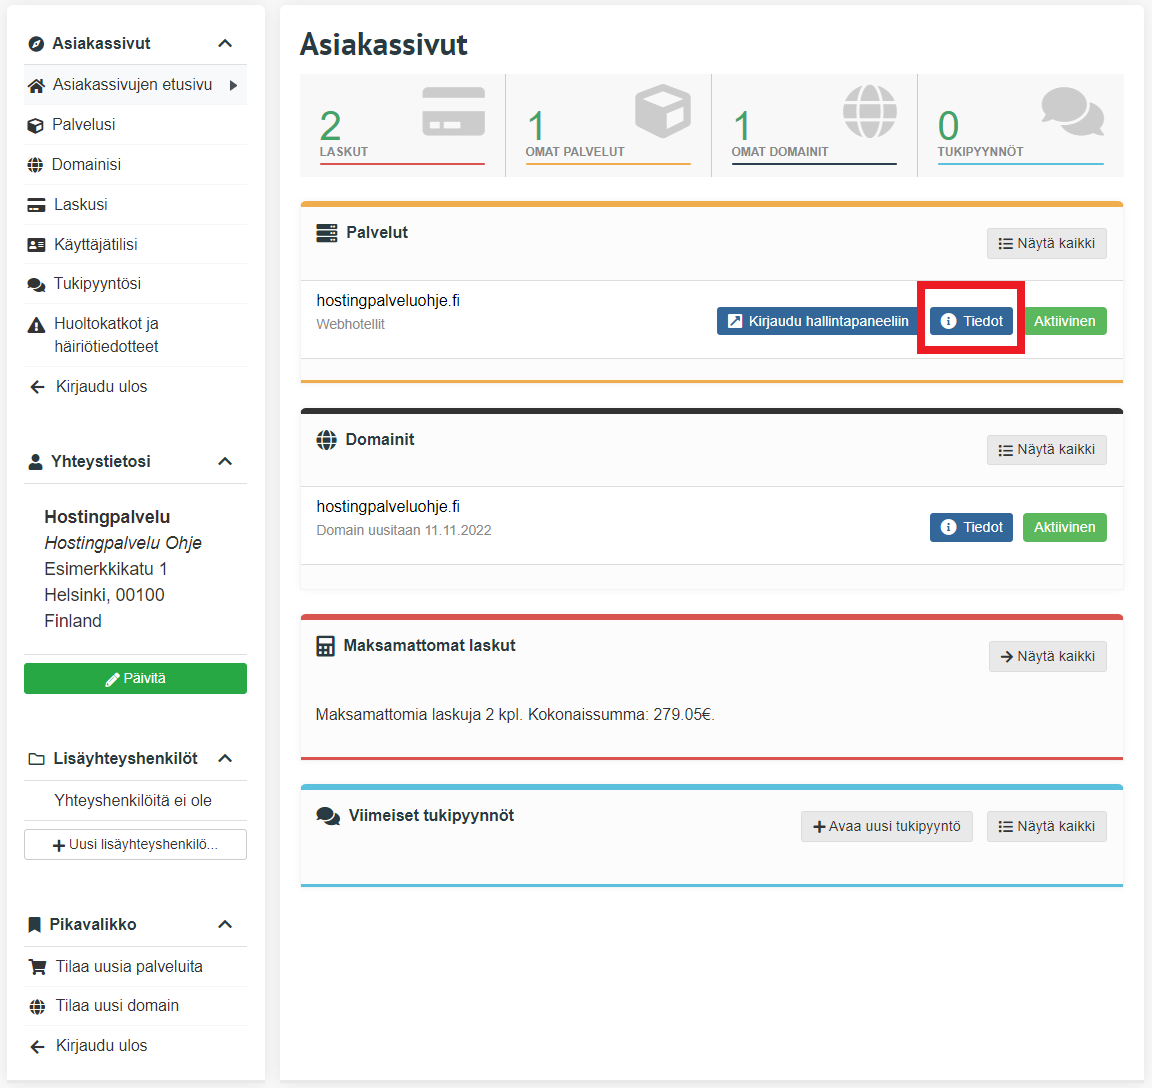Open the Laskut summary tile label
1152x1088 pixels.
pos(344,152)
